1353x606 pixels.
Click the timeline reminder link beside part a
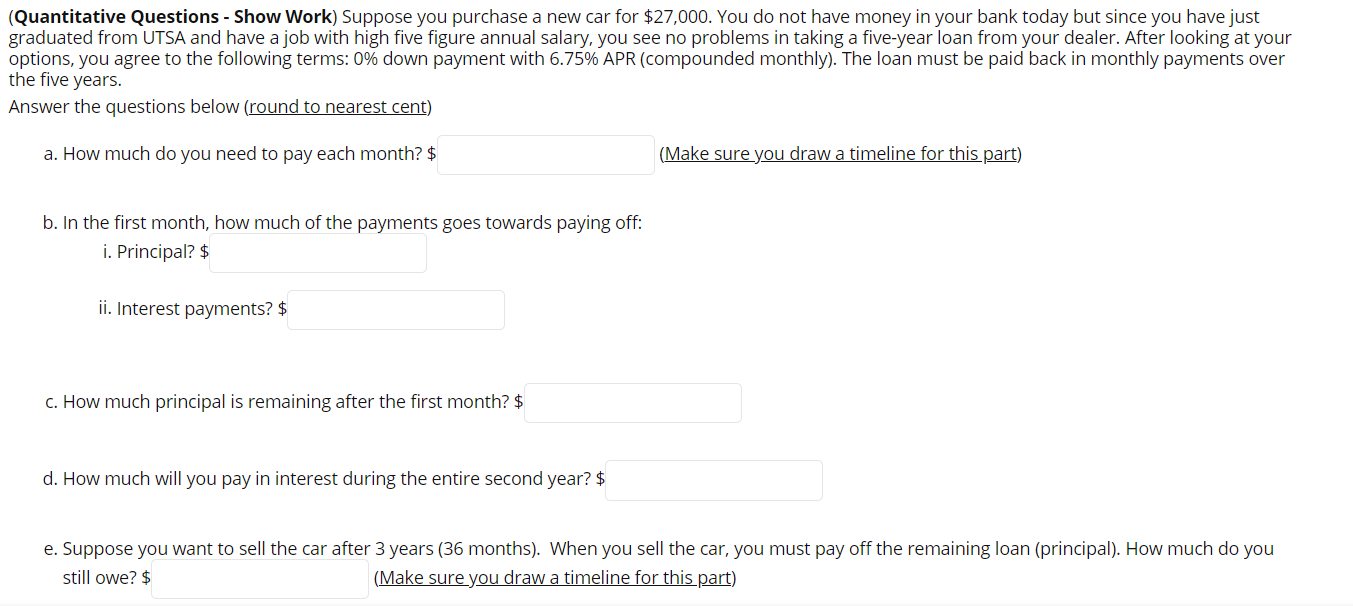point(840,153)
